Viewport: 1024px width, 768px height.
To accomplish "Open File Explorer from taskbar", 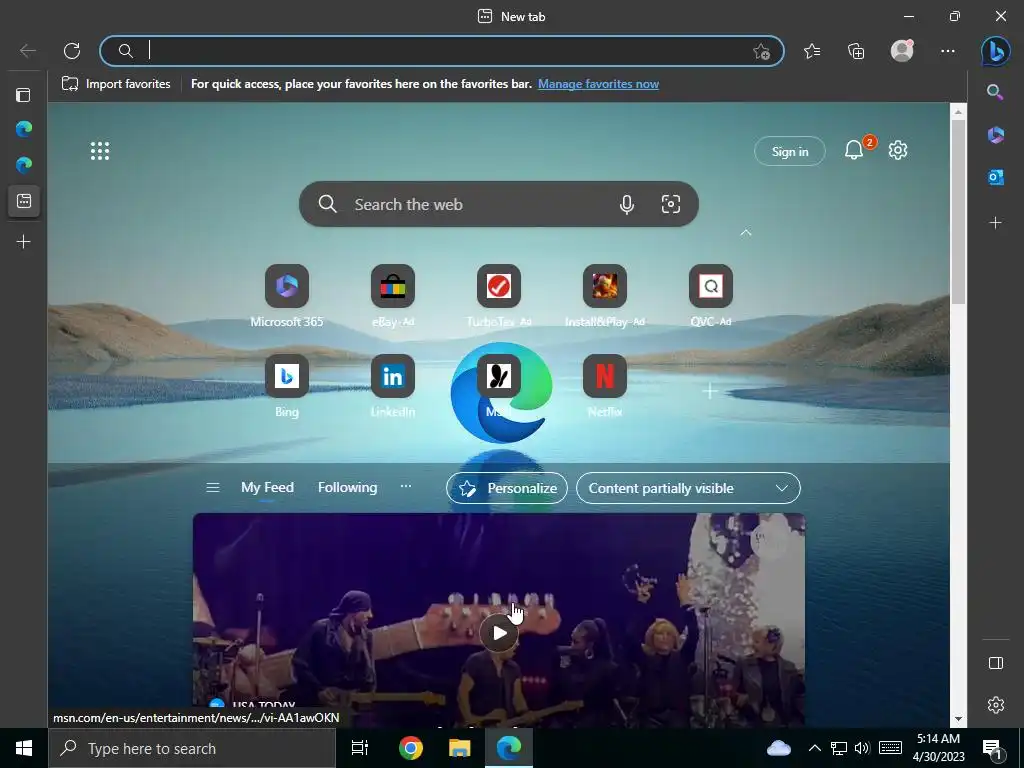I will (x=460, y=748).
